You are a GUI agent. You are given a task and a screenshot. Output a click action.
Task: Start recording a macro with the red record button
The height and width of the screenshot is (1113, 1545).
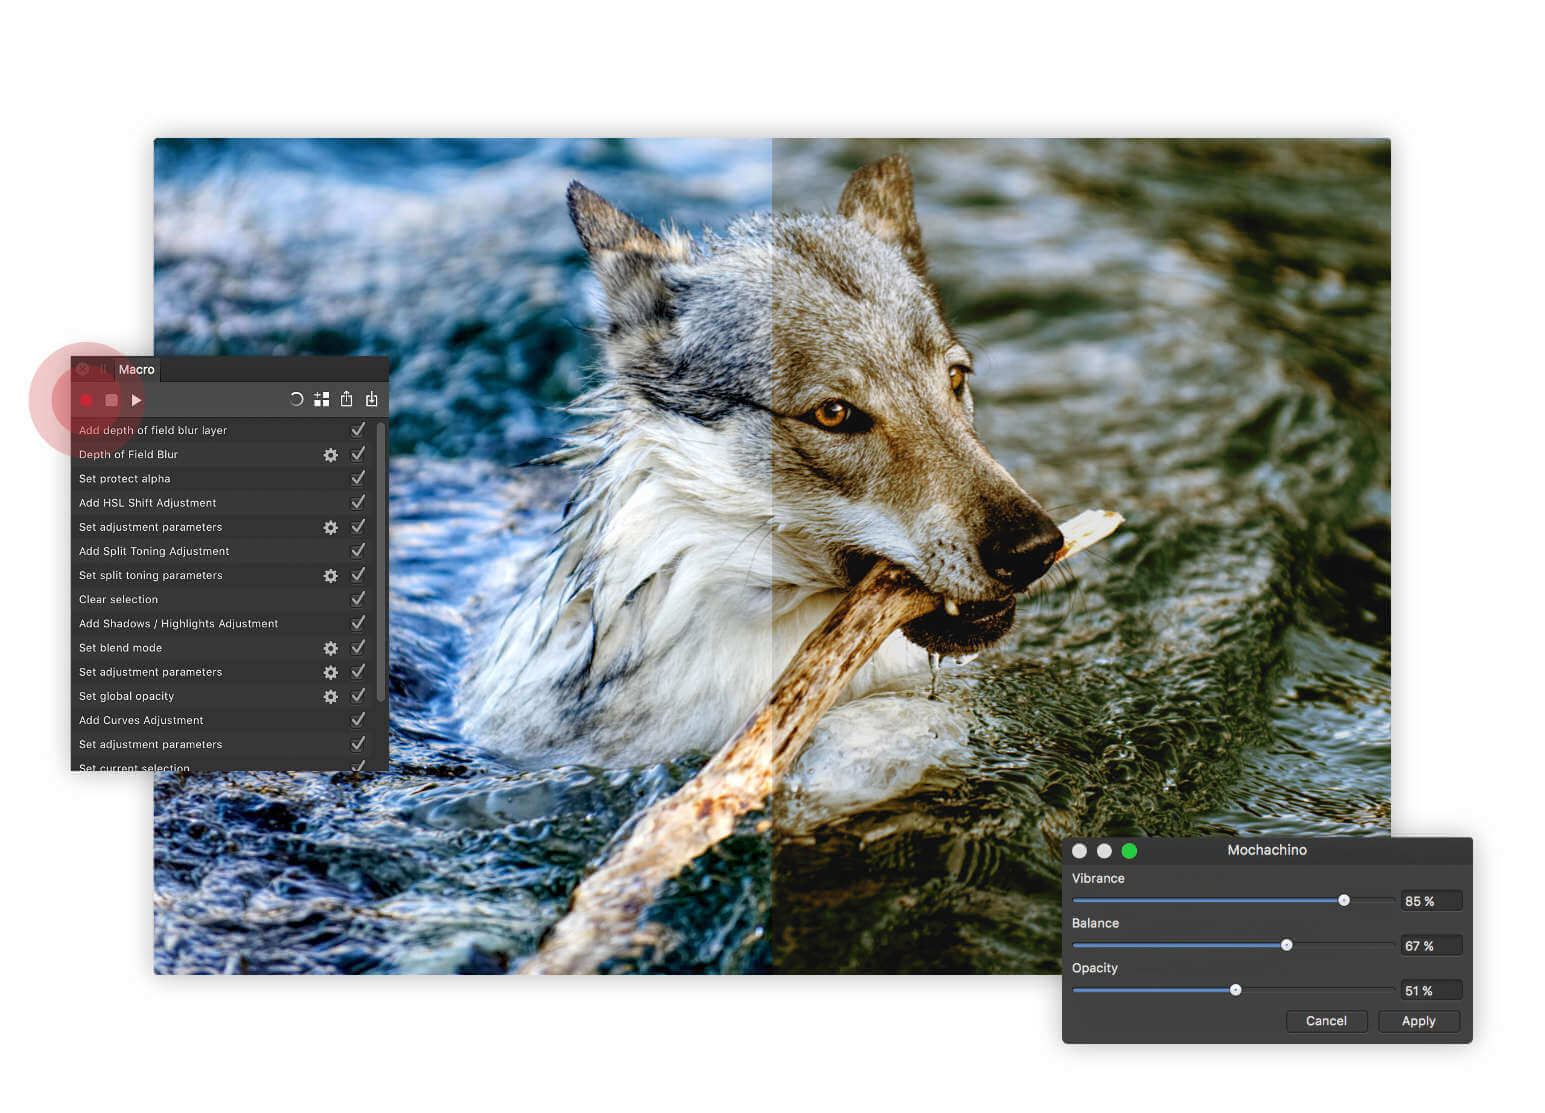pos(86,400)
